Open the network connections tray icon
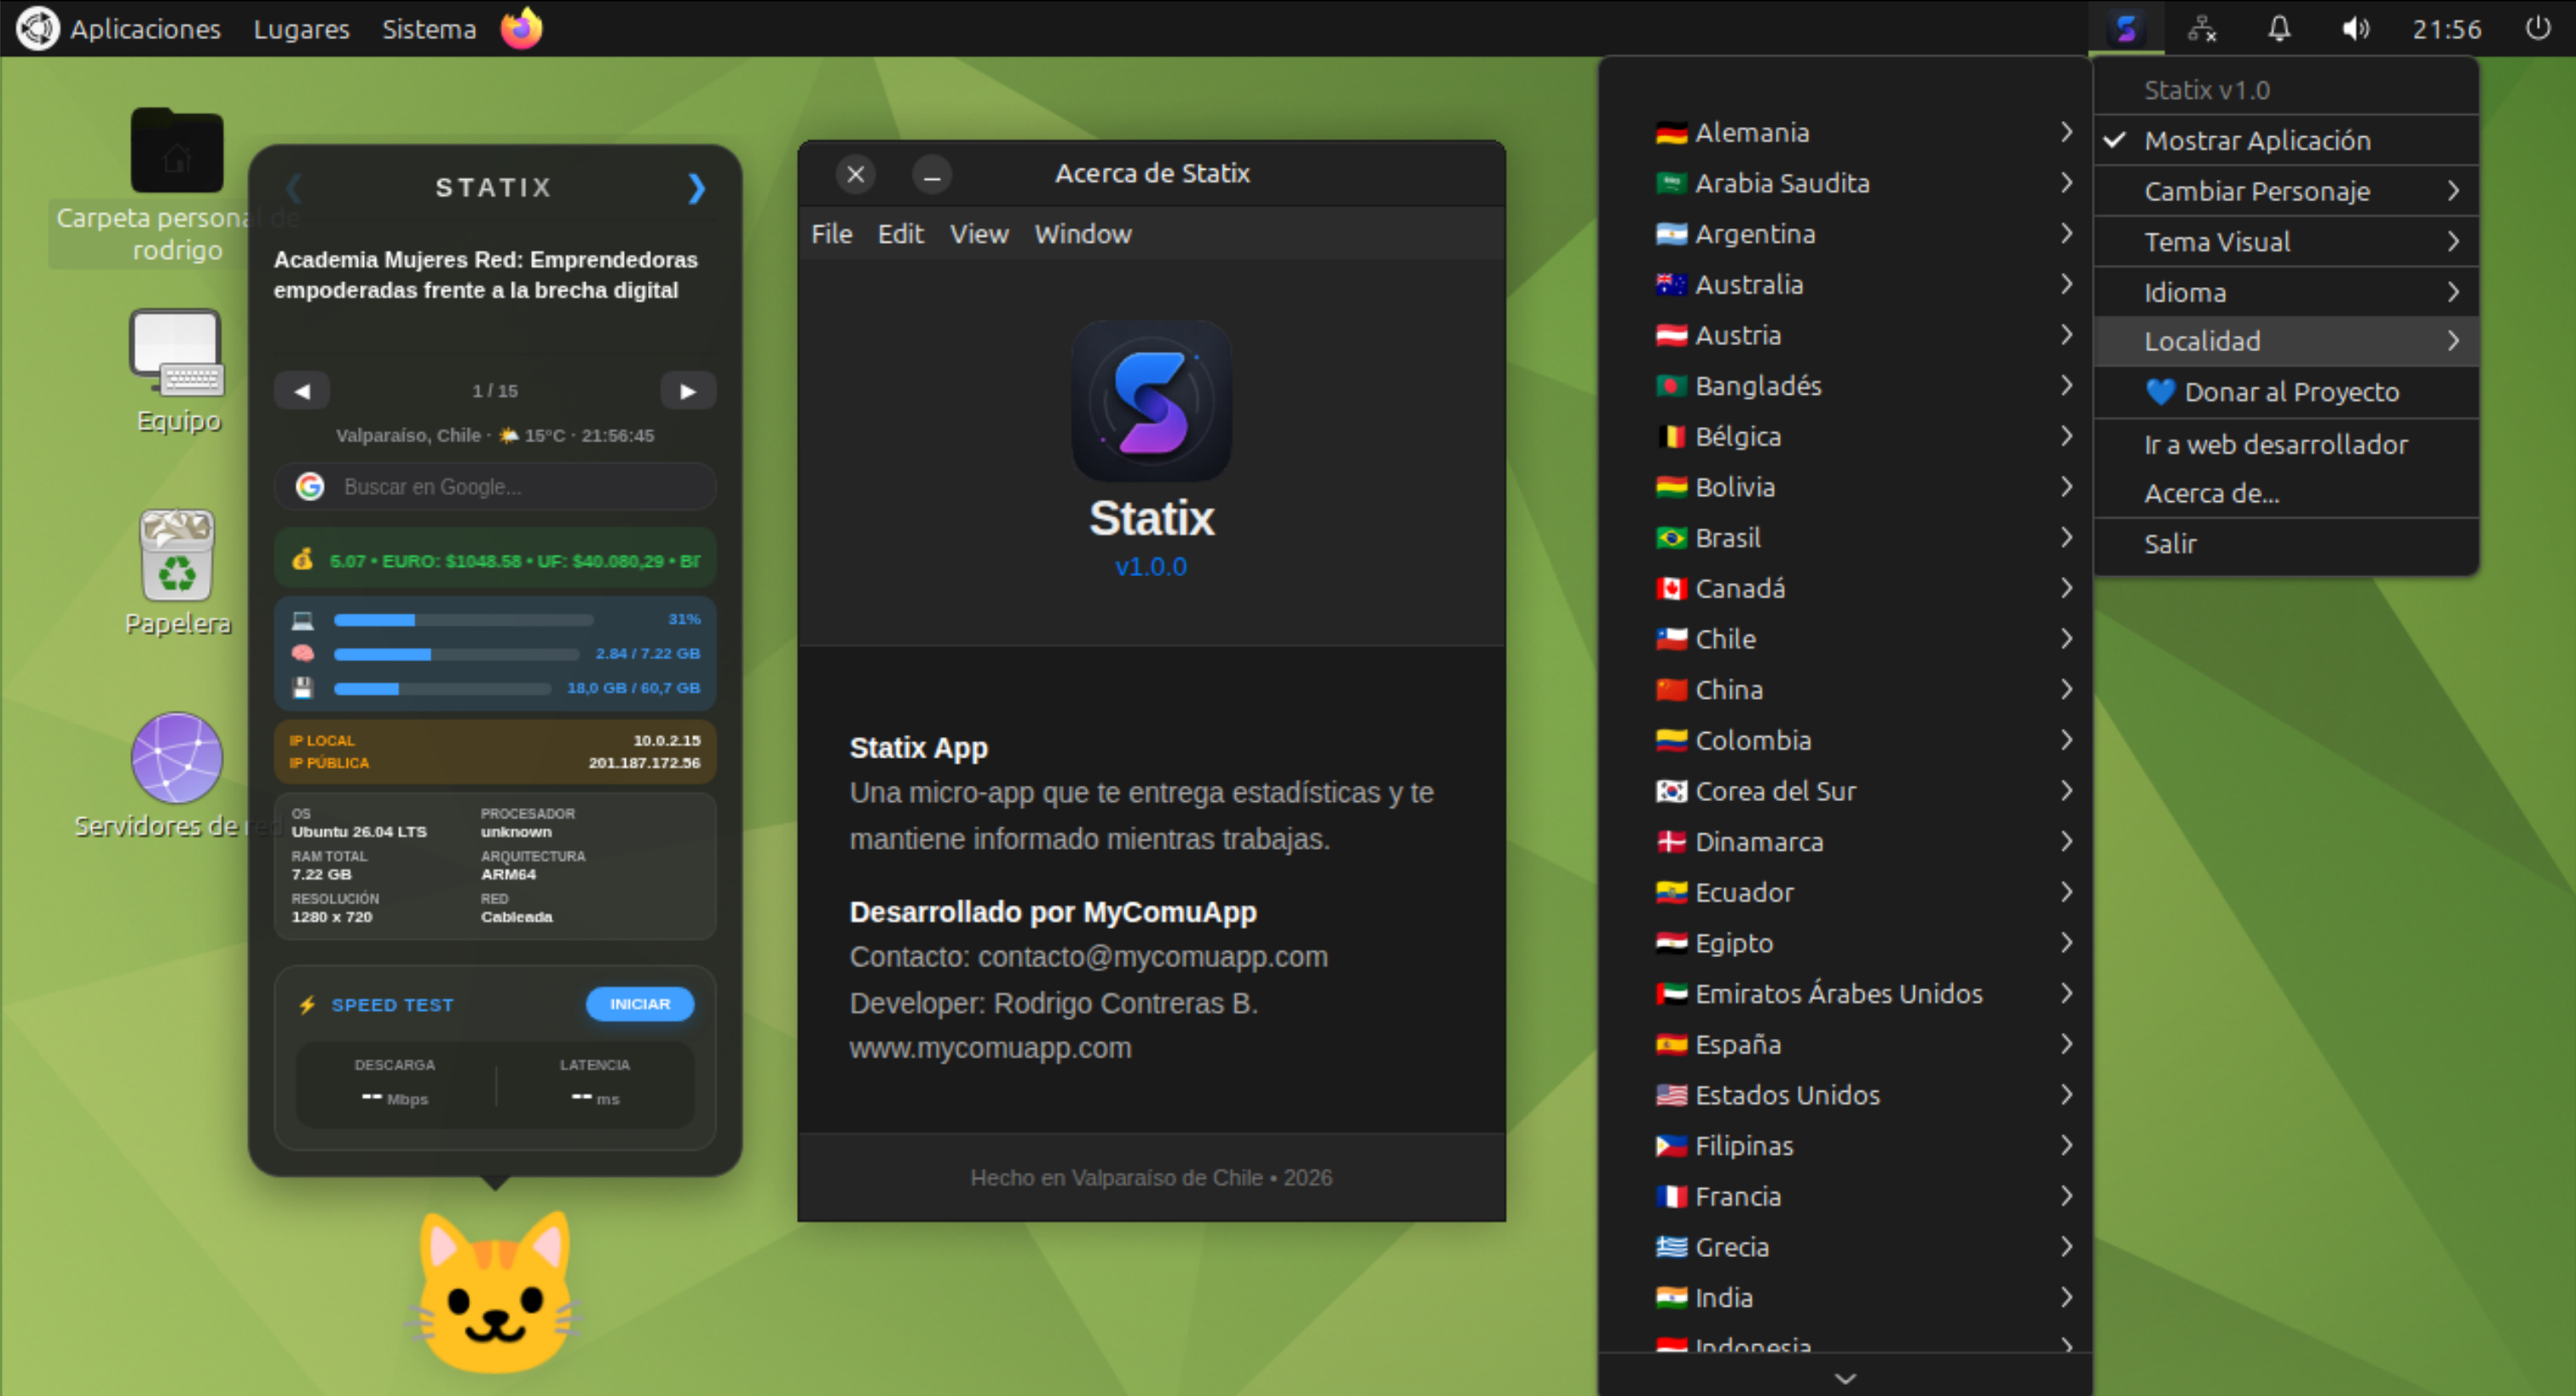This screenshot has width=2576, height=1396. tap(2202, 28)
